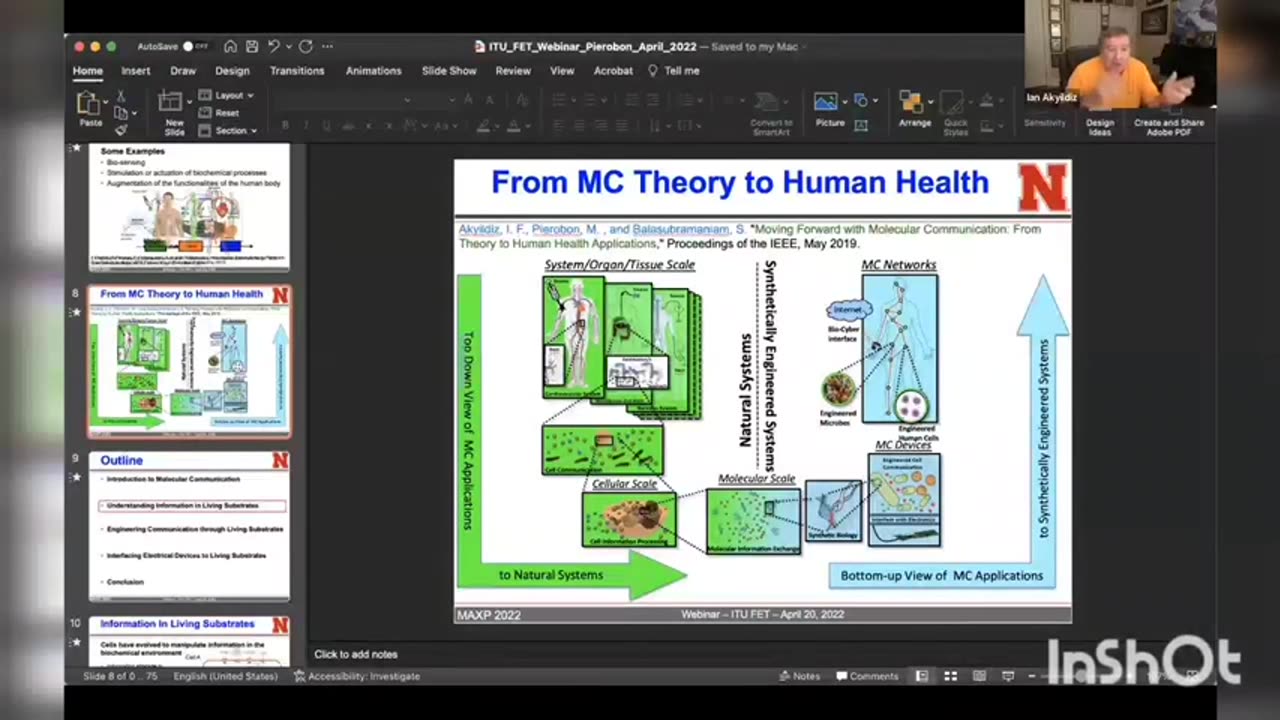
Task: Click the Tell me search box
Action: 674,71
